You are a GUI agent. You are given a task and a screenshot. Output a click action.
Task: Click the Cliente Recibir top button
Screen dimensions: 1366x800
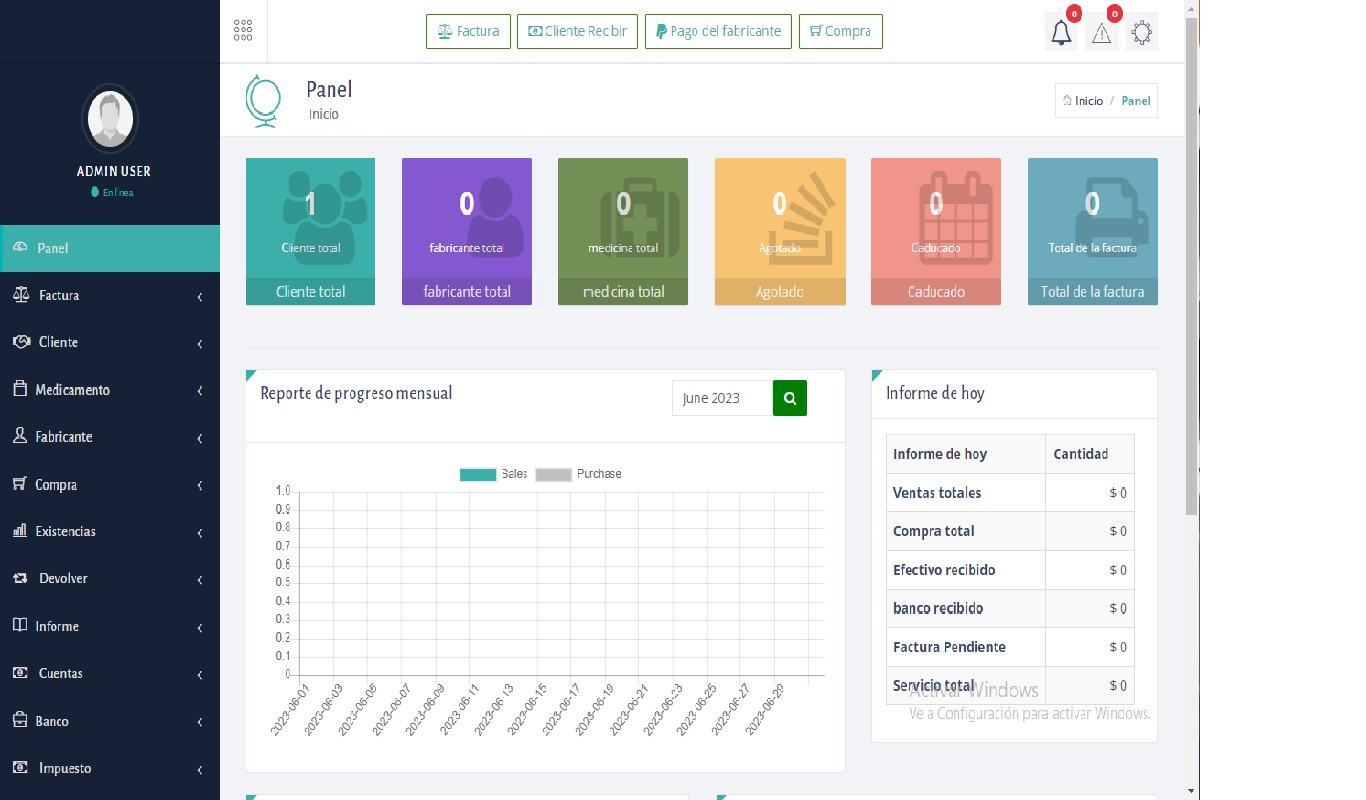pyautogui.click(x=577, y=31)
